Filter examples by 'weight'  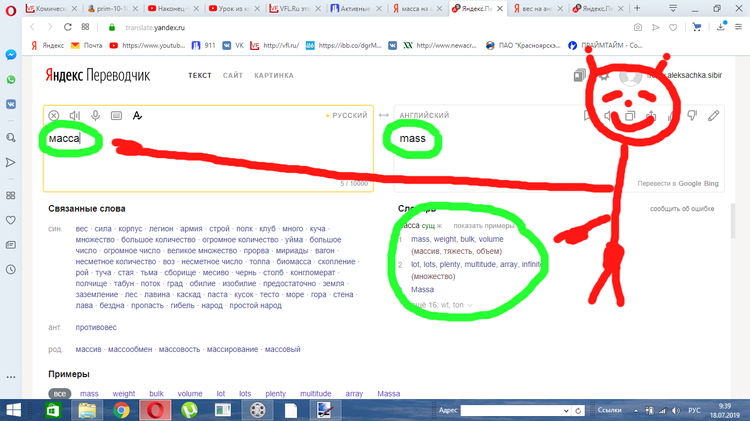[x=124, y=394]
